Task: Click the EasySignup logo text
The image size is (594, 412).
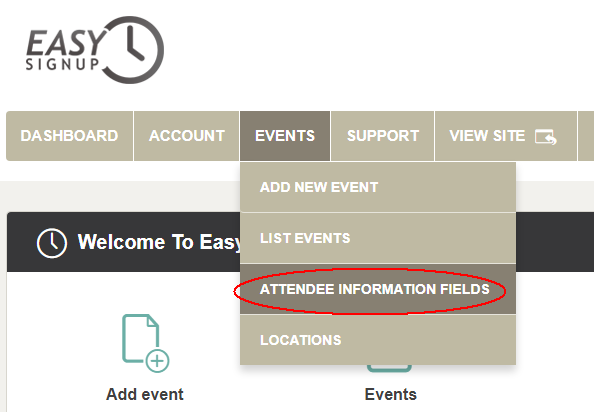Action: (65, 50)
